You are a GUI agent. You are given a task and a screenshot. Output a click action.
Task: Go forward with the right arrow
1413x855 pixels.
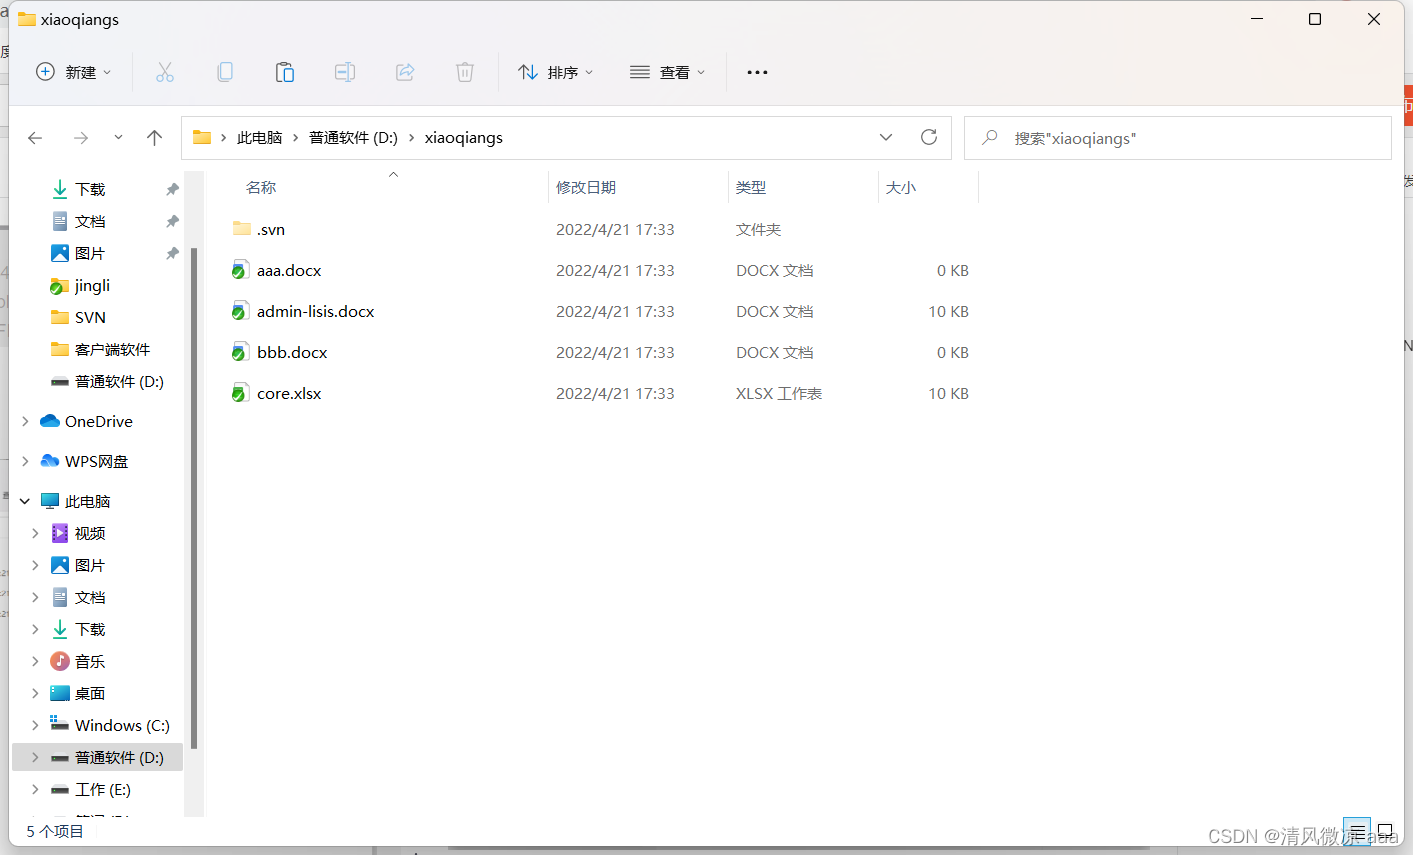click(x=81, y=138)
